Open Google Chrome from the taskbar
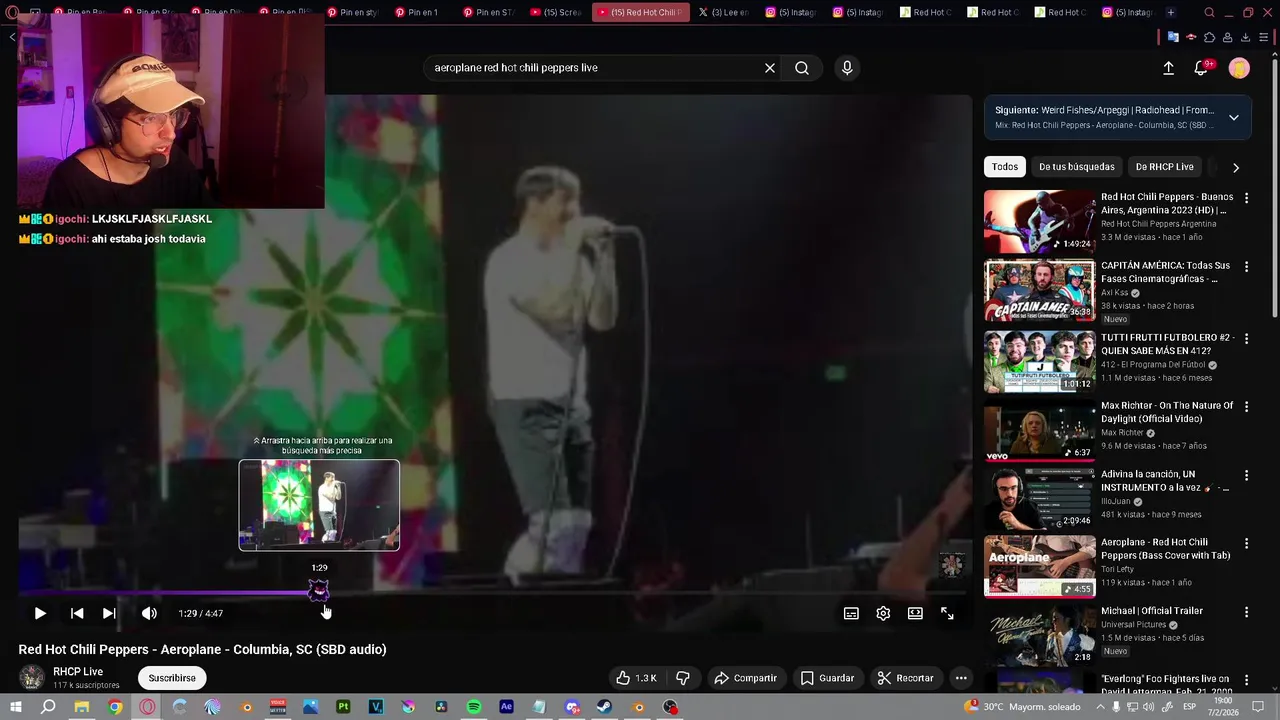Image resolution: width=1280 pixels, height=720 pixels. (115, 707)
